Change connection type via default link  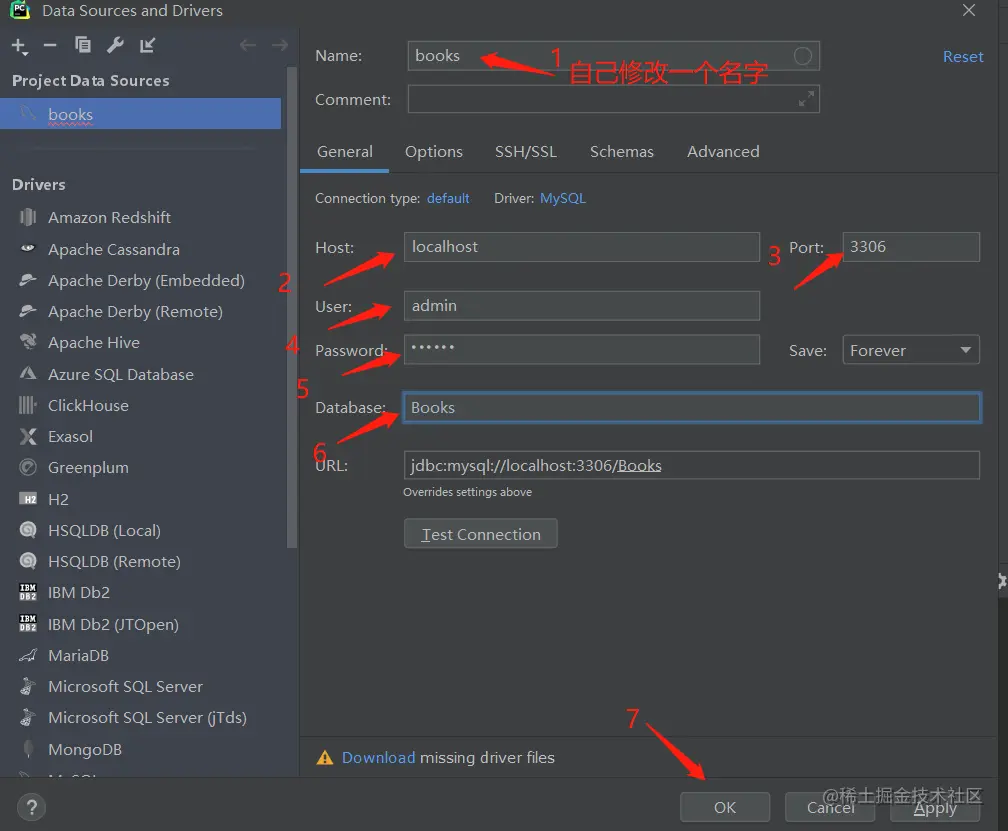coord(448,199)
